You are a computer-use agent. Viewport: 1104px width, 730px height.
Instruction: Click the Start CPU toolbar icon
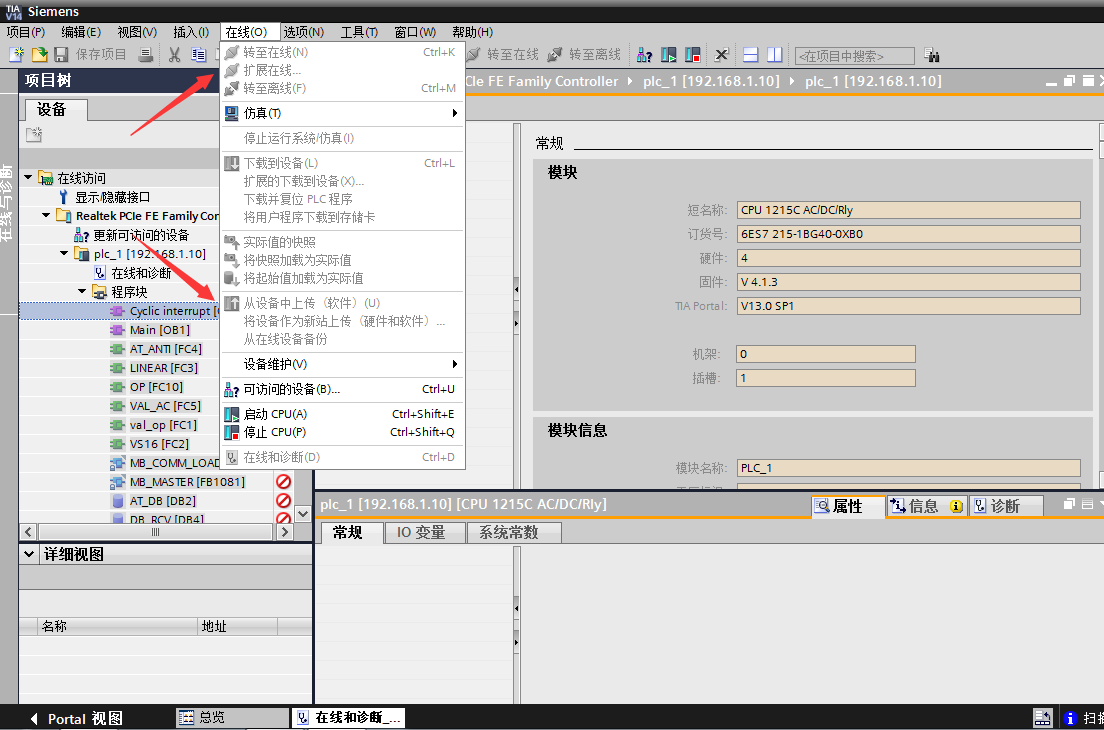coord(669,55)
